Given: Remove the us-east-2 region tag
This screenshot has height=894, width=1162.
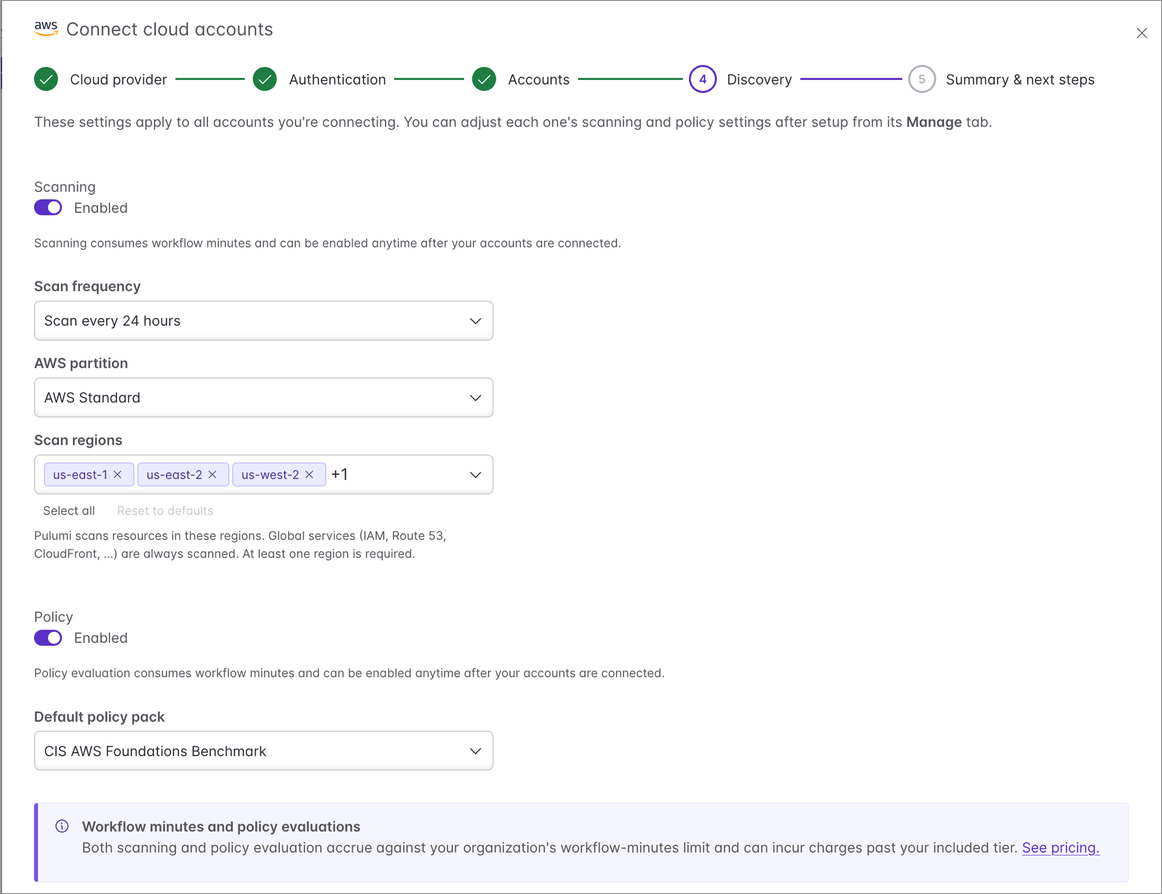Looking at the screenshot, I should [213, 474].
